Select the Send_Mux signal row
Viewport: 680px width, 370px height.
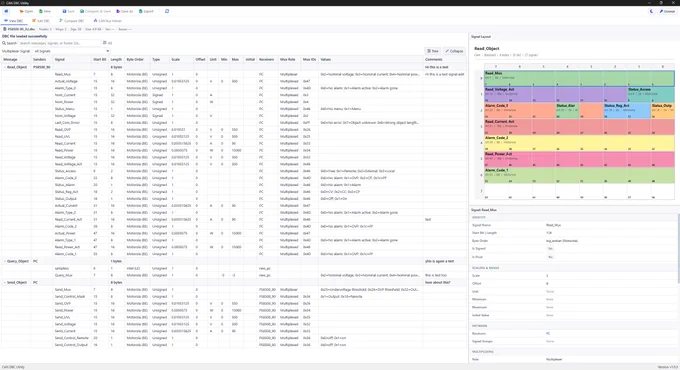(x=234, y=289)
